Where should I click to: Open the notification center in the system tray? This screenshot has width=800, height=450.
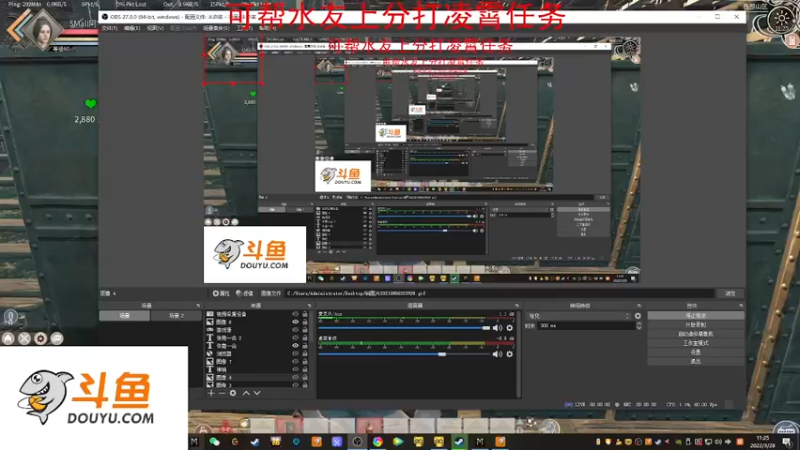pyautogui.click(x=787, y=441)
